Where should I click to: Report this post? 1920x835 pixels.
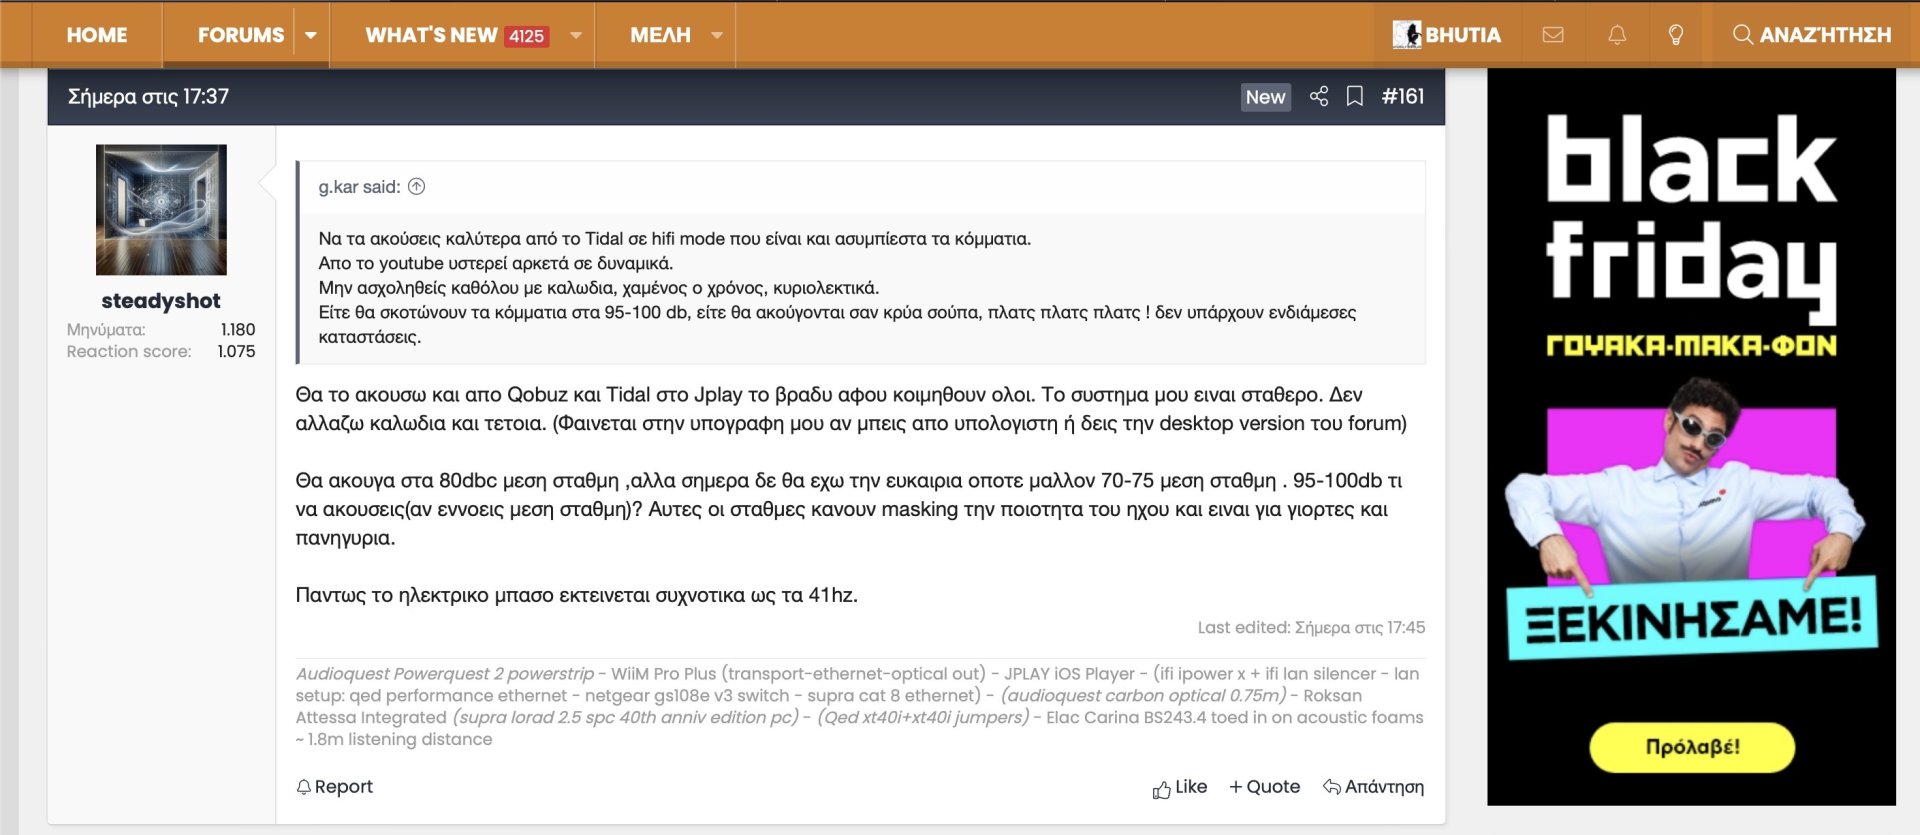pyautogui.click(x=334, y=787)
